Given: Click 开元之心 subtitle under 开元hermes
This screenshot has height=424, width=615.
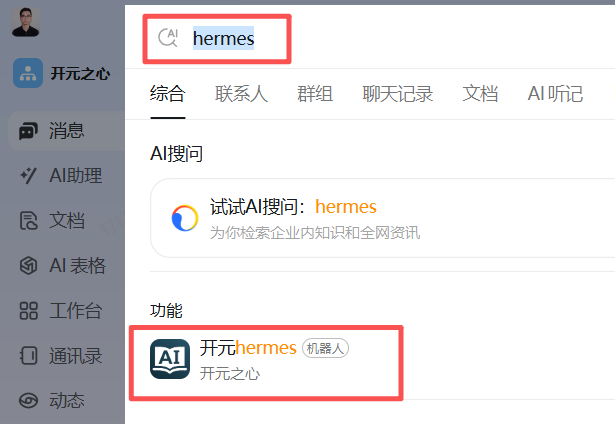Looking at the screenshot, I should click(x=230, y=373).
